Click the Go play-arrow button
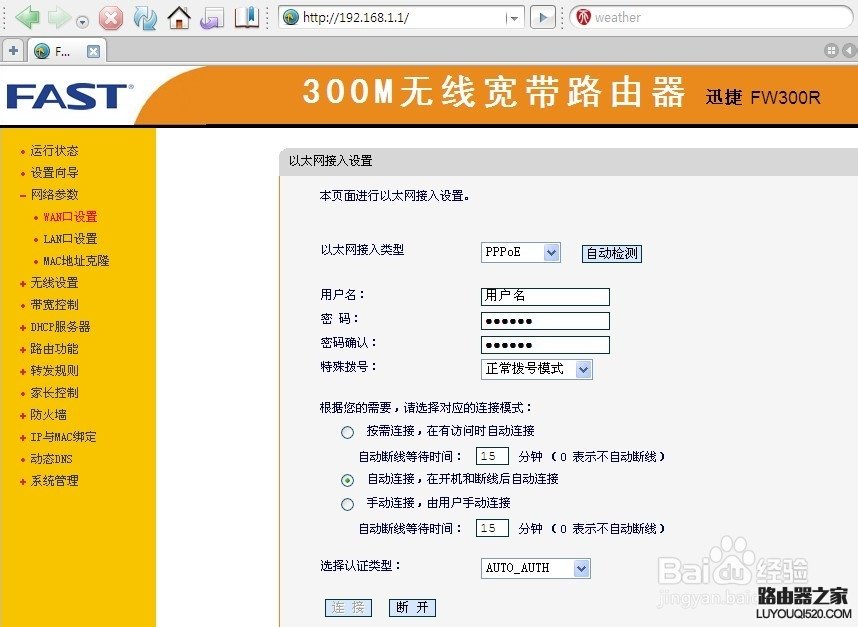The image size is (858, 627). coord(543,18)
